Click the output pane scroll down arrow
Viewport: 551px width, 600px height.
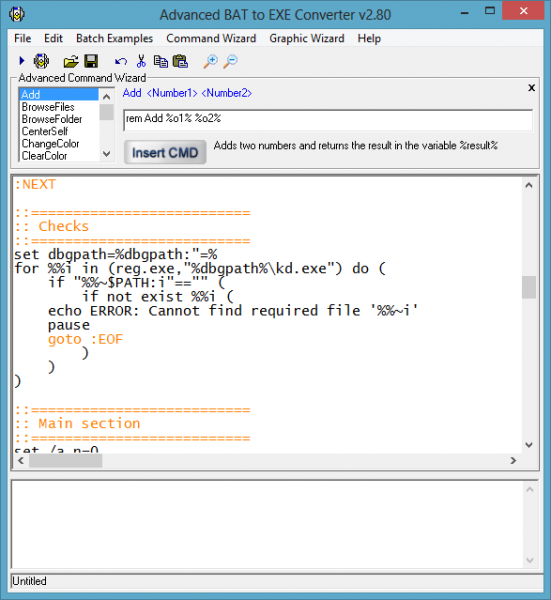(530, 560)
